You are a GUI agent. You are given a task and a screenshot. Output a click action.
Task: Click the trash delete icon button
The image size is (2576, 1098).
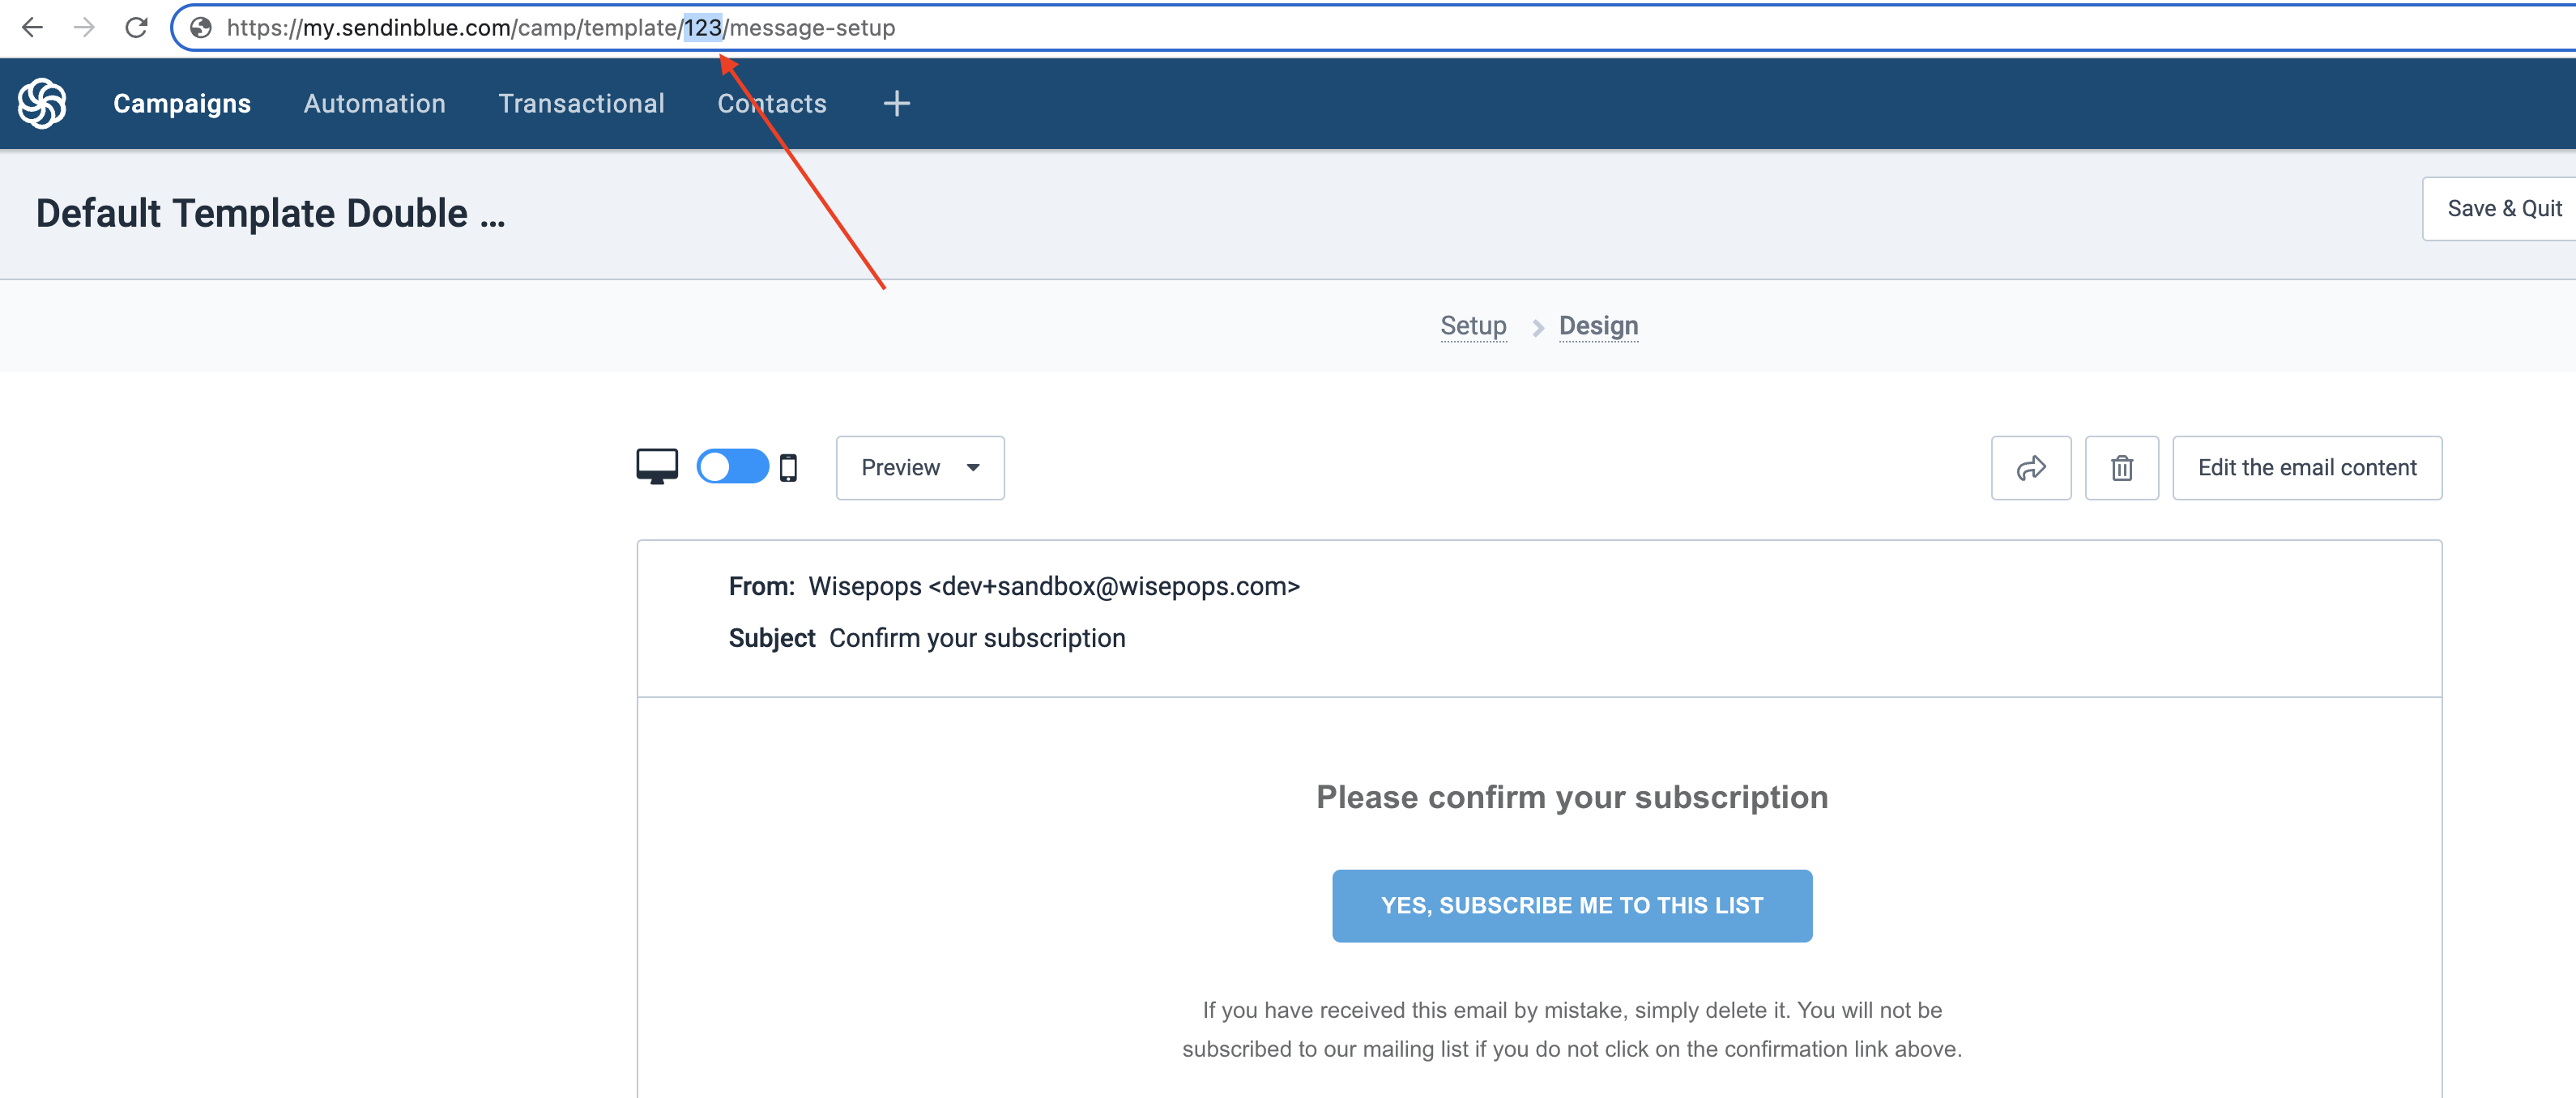pyautogui.click(x=2122, y=468)
